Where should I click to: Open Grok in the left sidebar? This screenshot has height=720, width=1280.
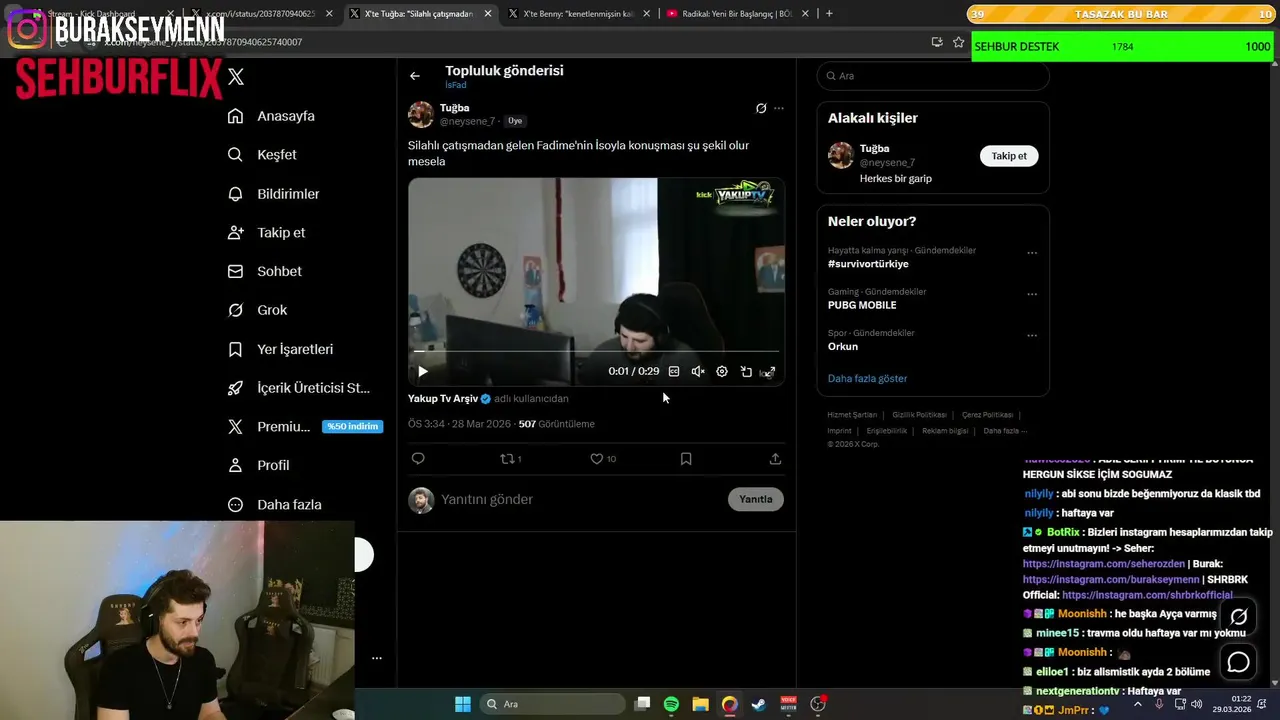pos(257,310)
